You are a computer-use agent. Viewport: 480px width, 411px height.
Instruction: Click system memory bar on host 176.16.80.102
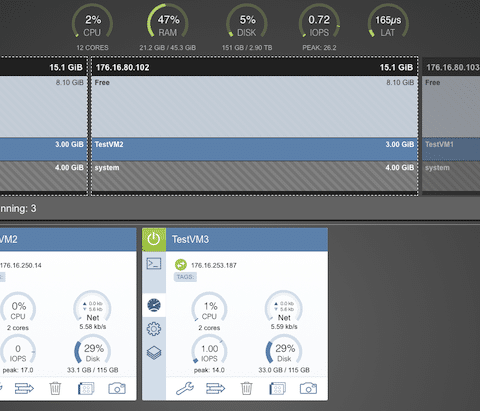(x=255, y=177)
